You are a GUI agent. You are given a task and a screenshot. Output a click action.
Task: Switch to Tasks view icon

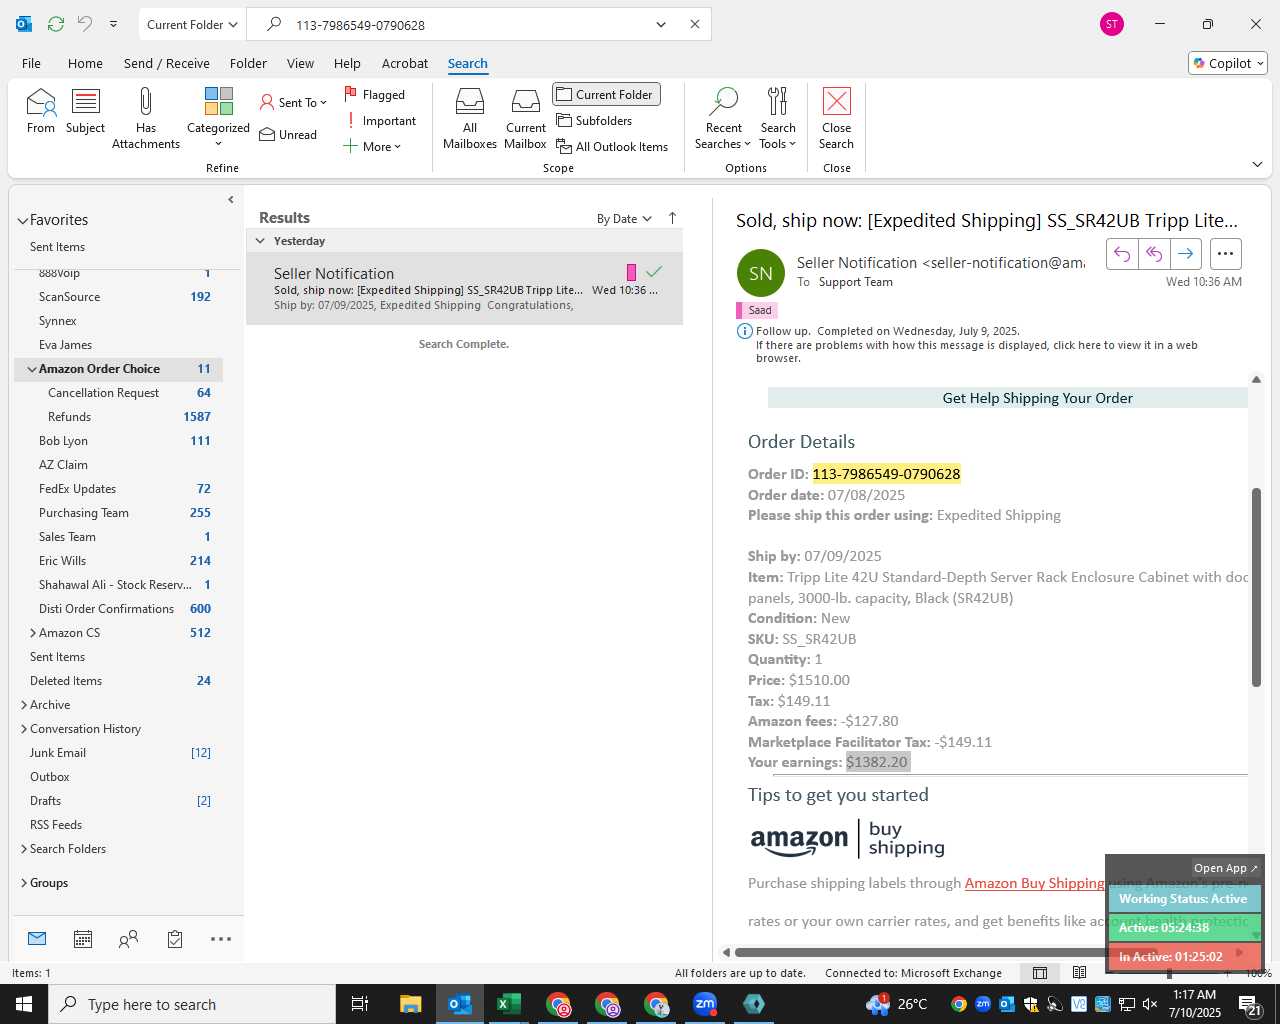click(x=175, y=939)
